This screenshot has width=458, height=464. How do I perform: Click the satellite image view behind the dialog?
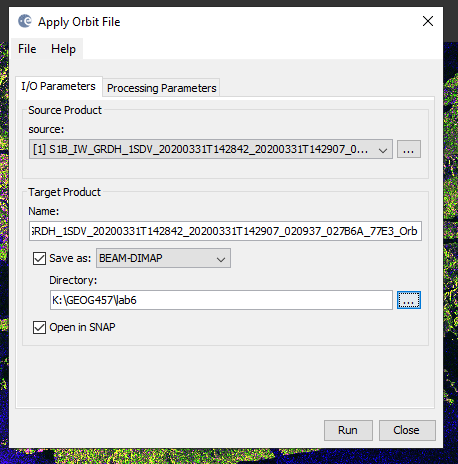tap(451, 233)
